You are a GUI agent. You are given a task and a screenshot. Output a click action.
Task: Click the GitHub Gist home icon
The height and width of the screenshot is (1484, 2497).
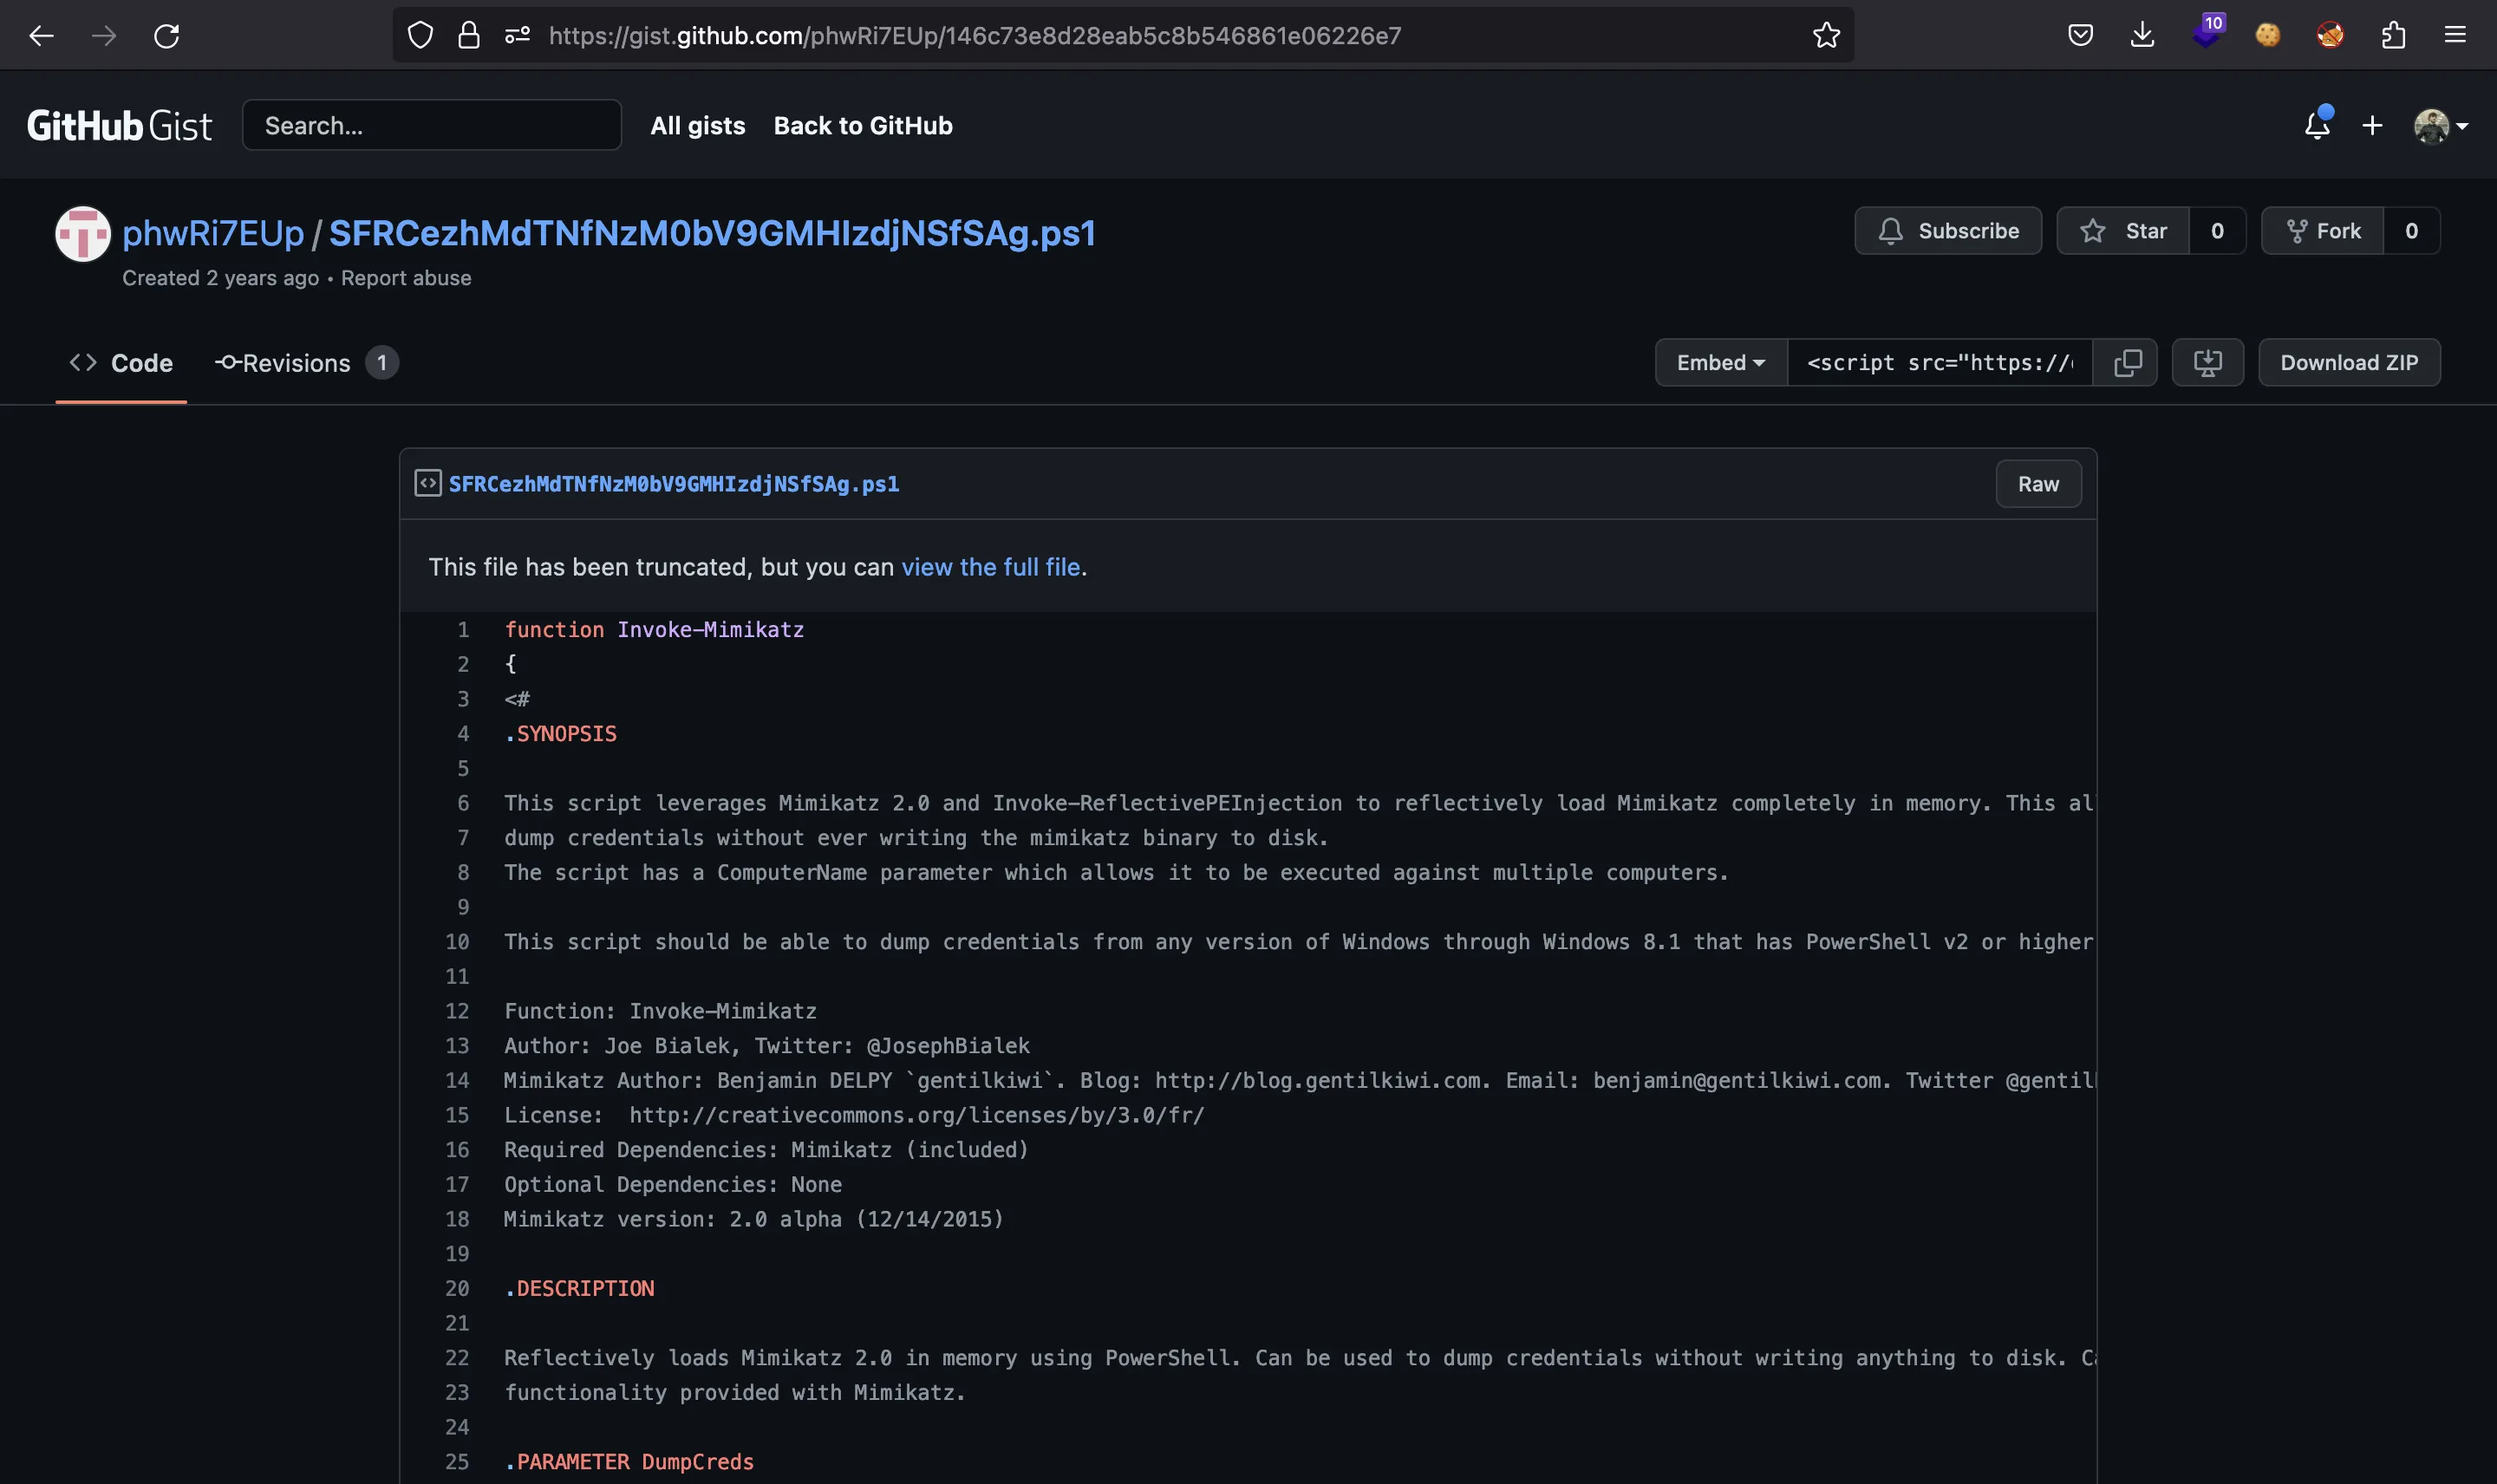coord(119,124)
